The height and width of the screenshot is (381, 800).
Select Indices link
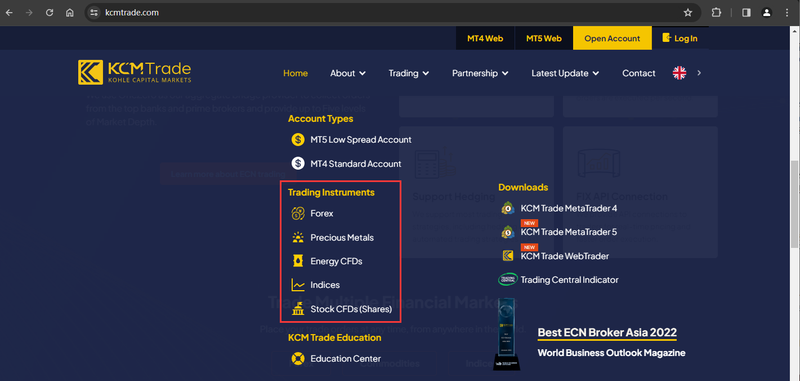[325, 285]
